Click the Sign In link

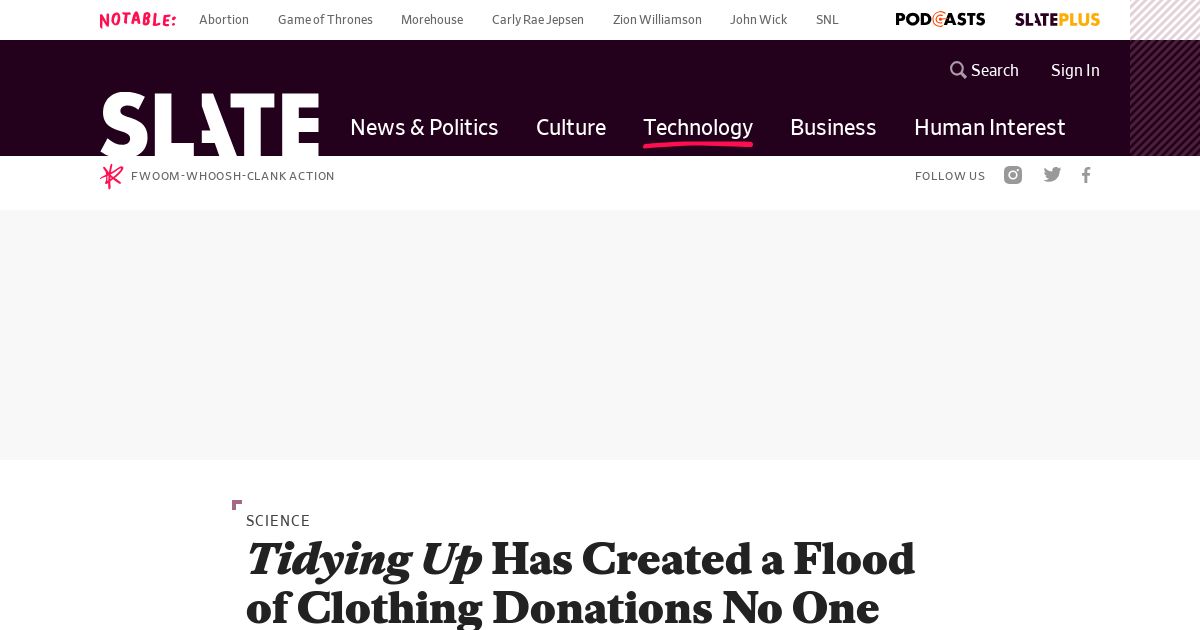[x=1075, y=70]
